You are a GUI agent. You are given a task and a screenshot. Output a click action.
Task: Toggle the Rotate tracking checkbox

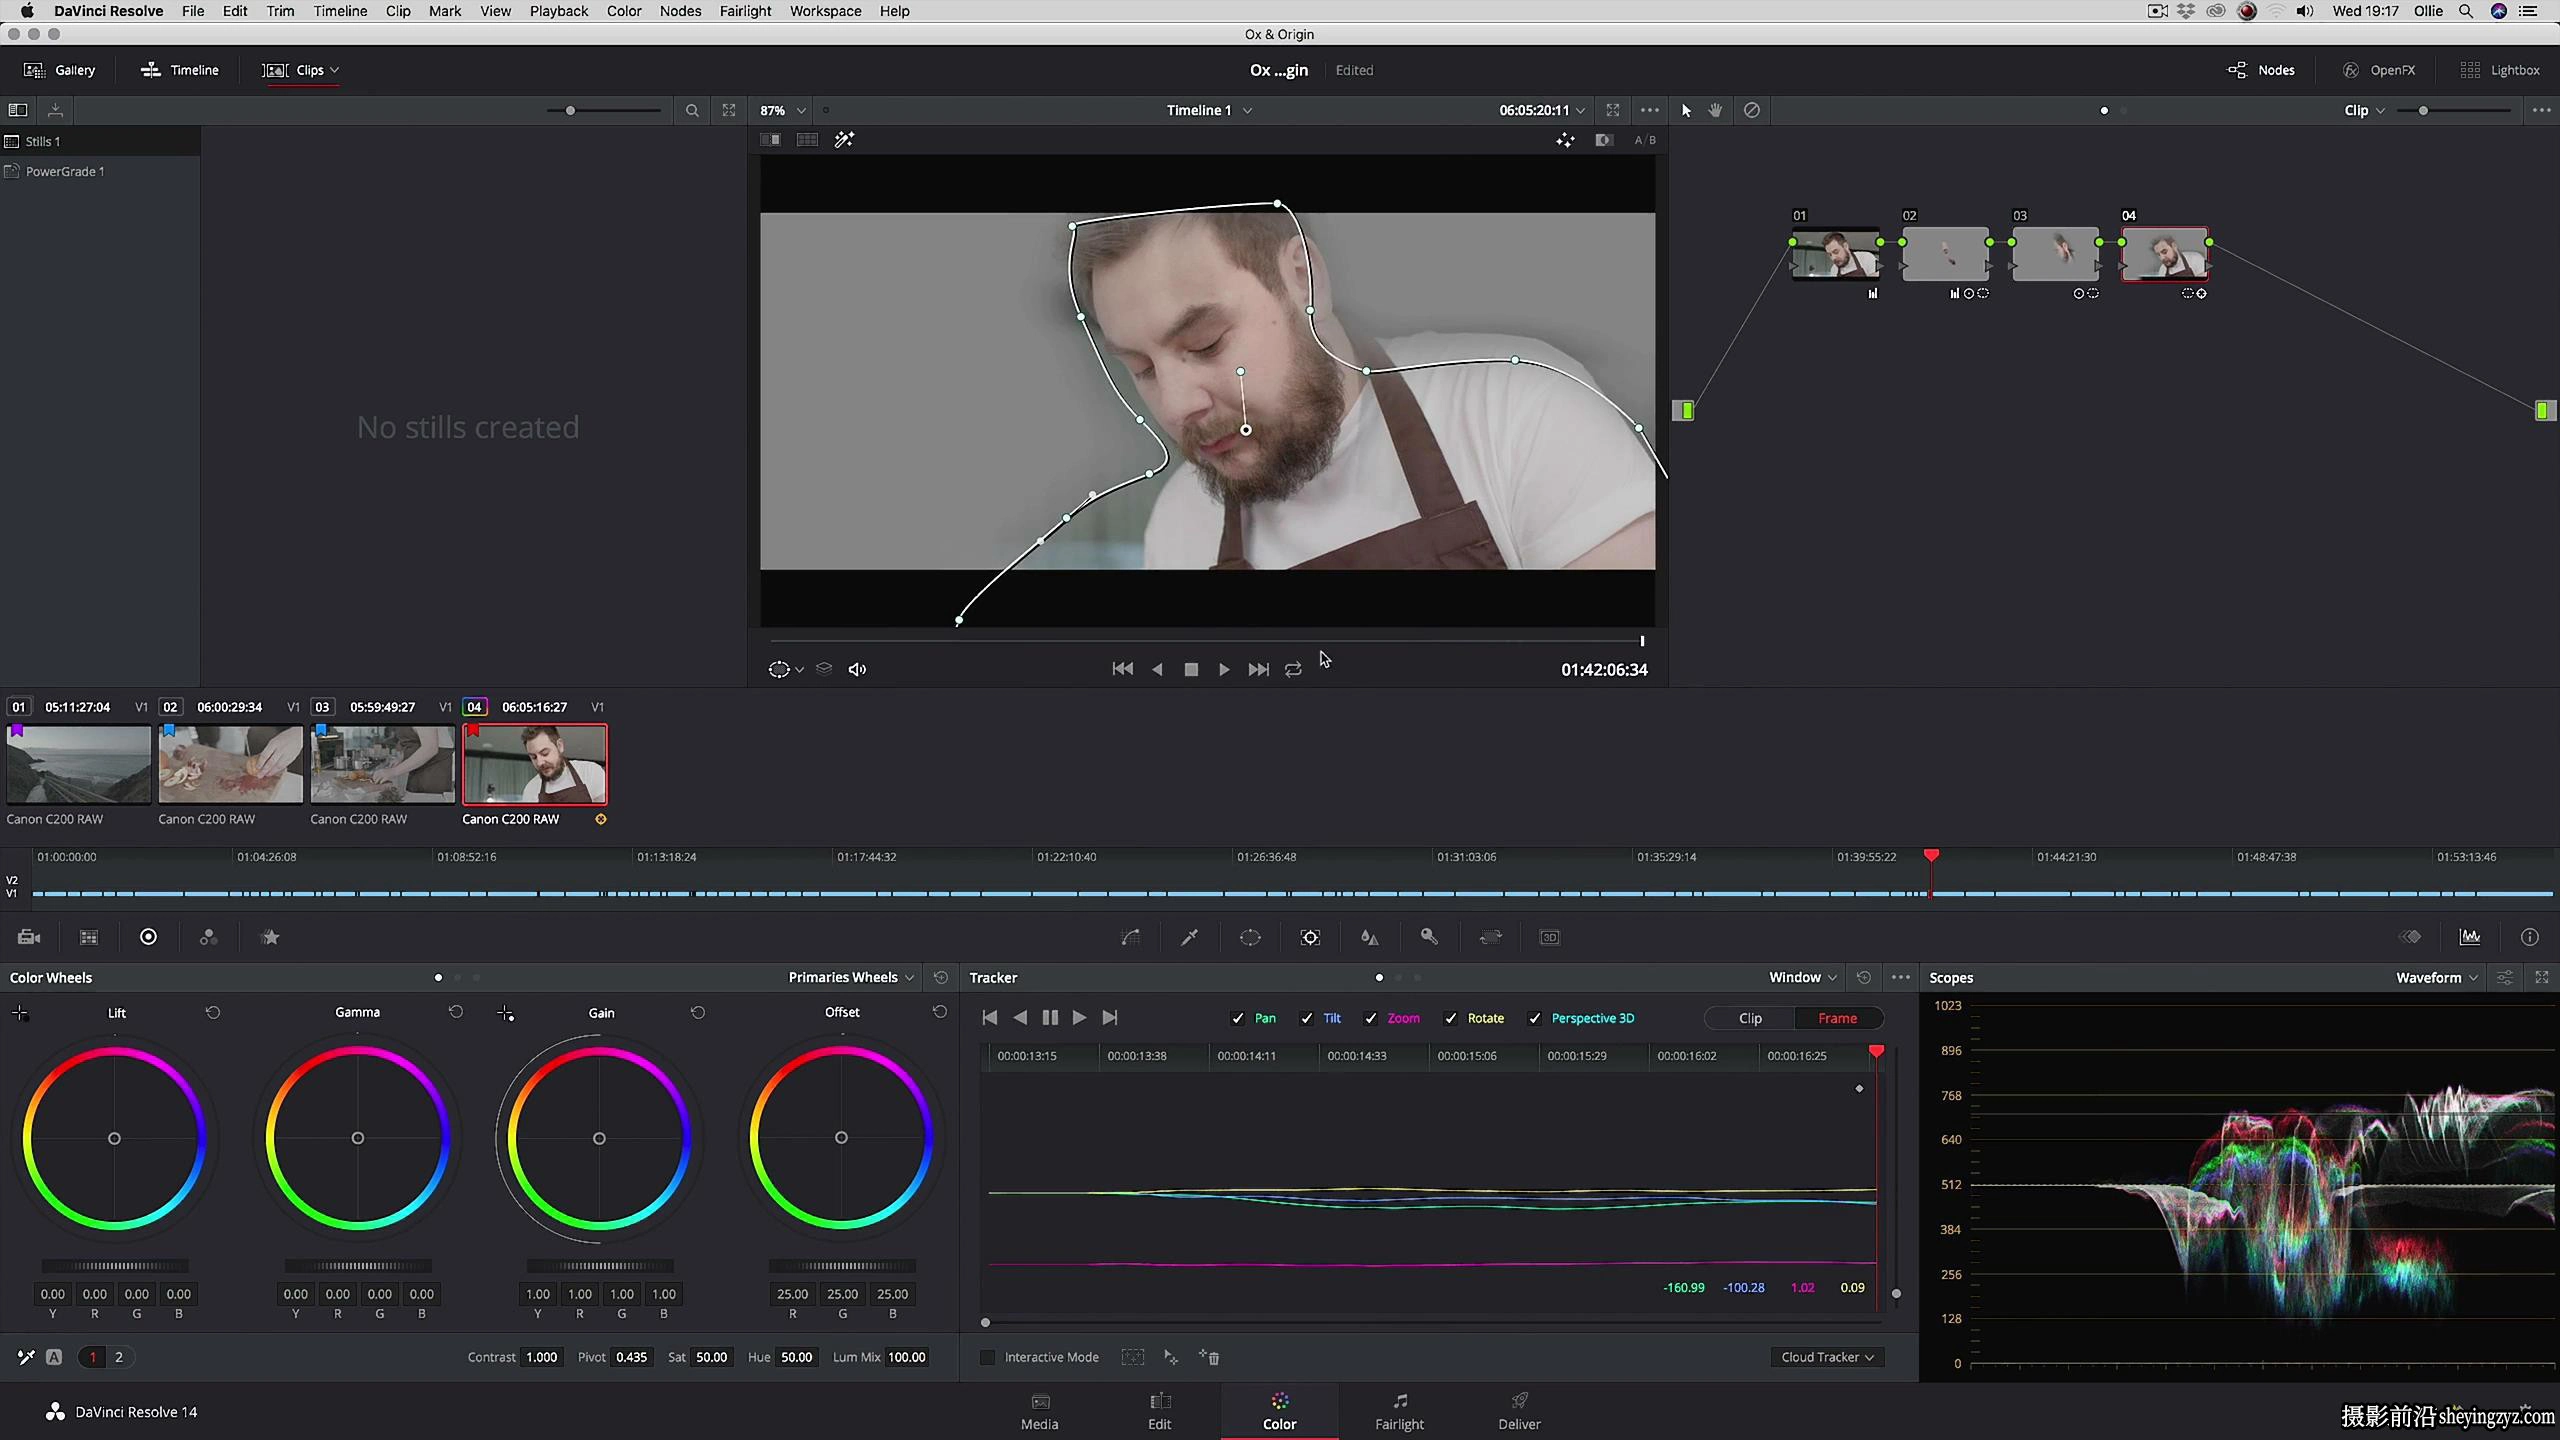[1451, 1018]
